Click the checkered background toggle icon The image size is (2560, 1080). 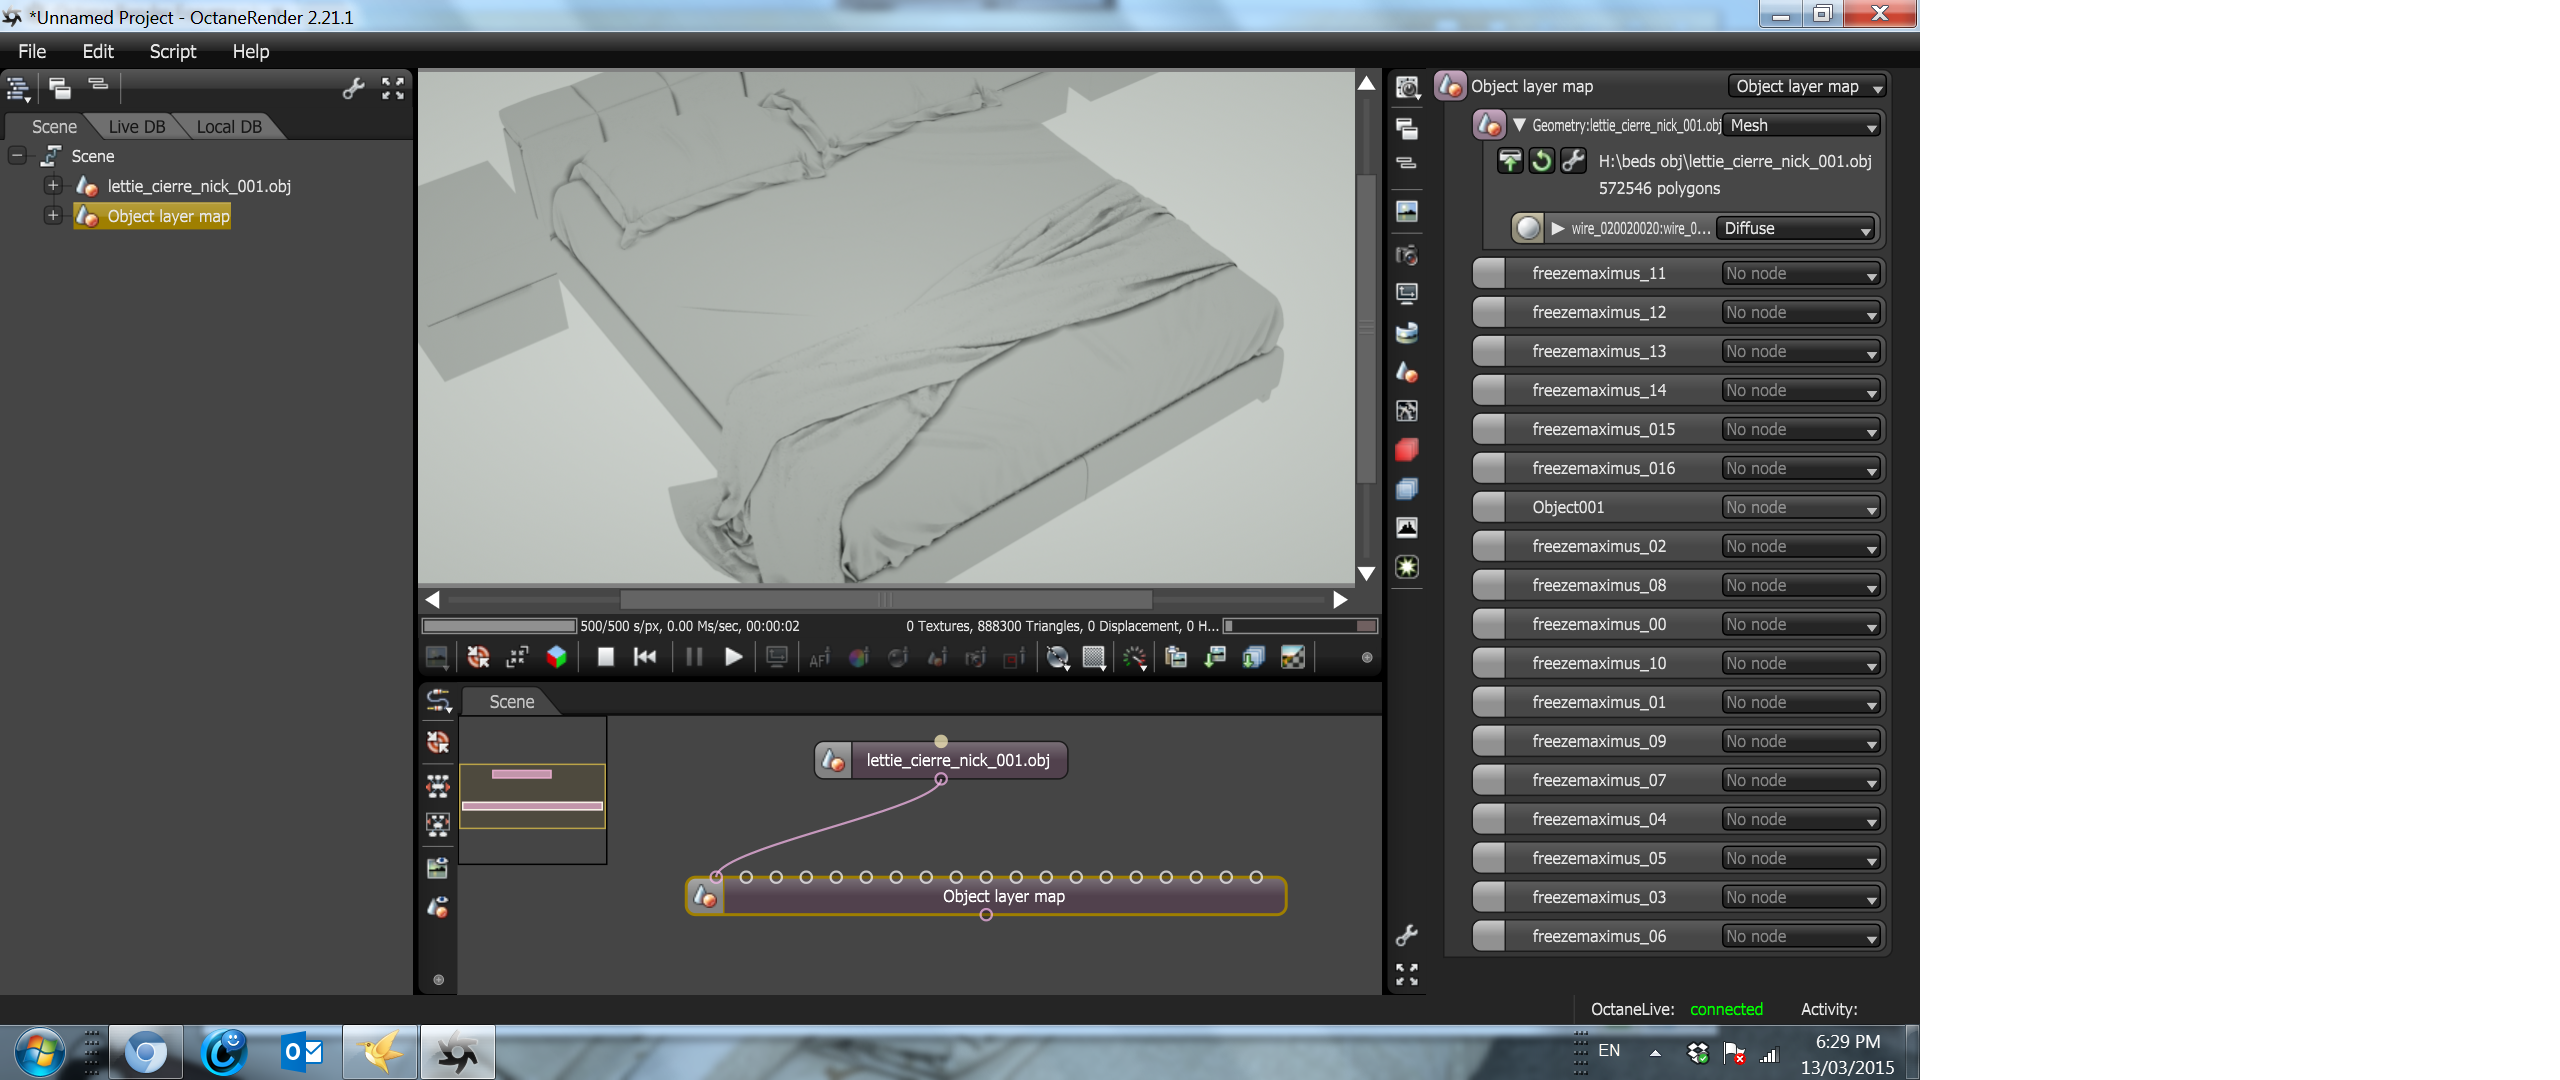coord(1293,657)
